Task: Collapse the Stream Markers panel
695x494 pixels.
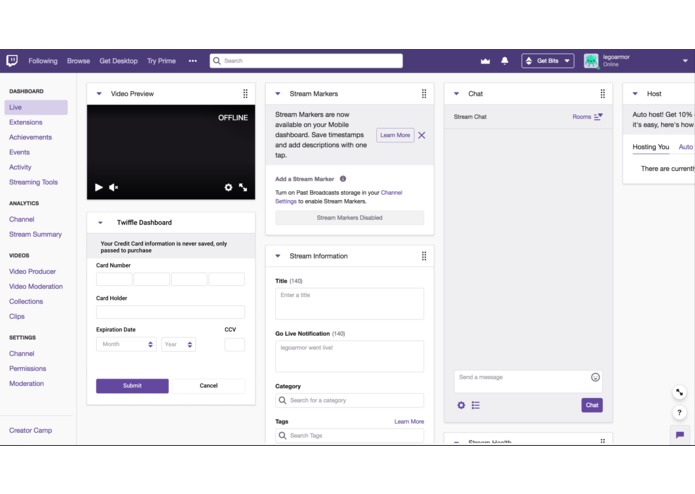Action: (x=278, y=93)
